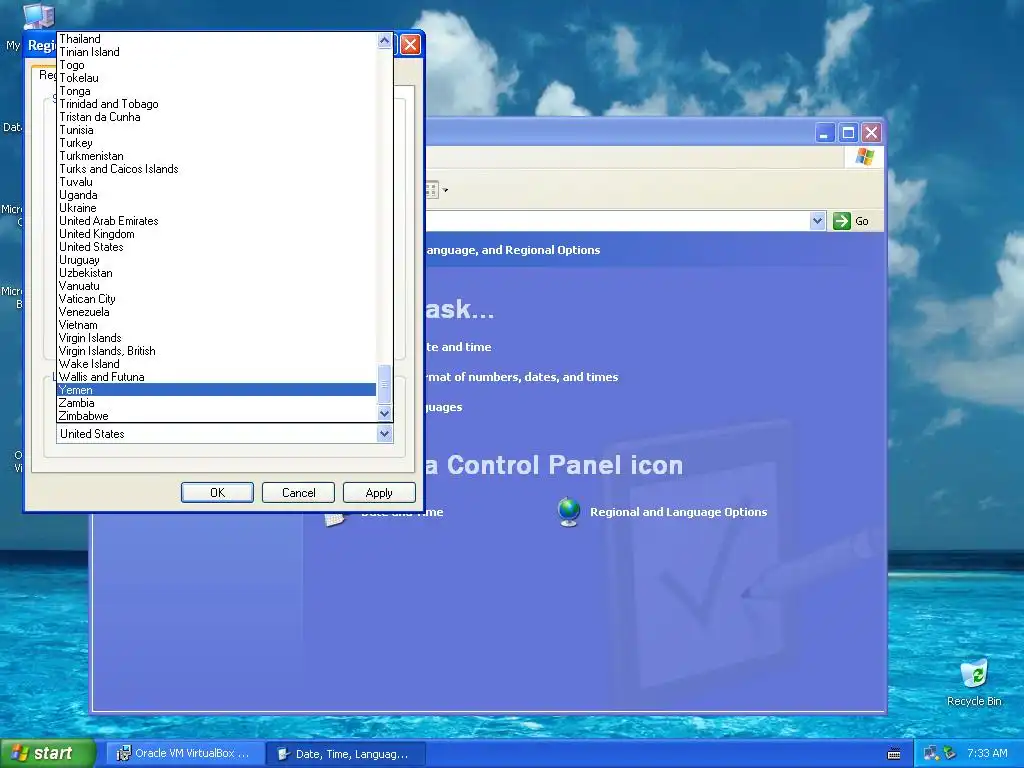Select Vatican City

[217, 299]
